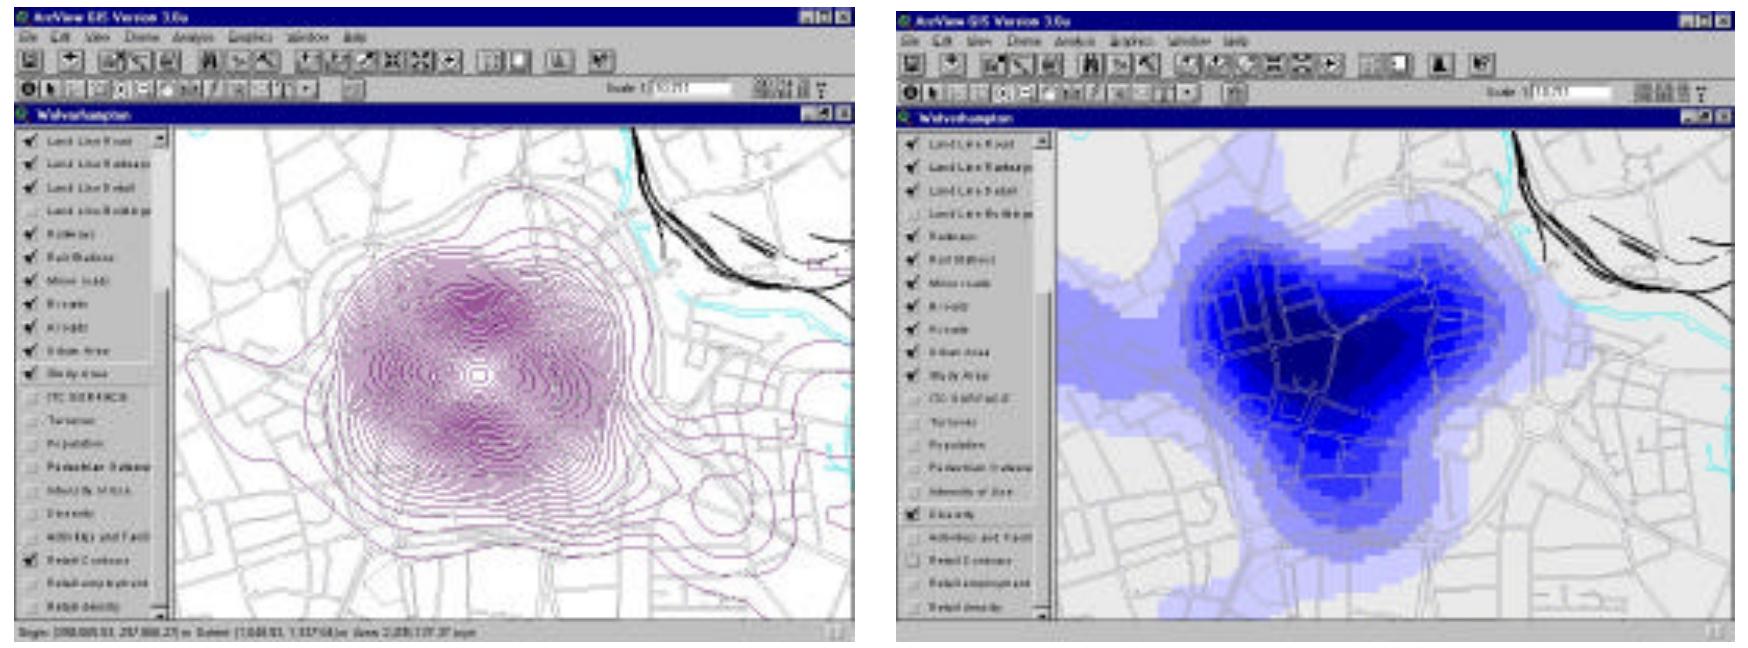Click Add Theme icon in left ArcView window
The width and height of the screenshot is (1748, 648).
(x=71, y=61)
